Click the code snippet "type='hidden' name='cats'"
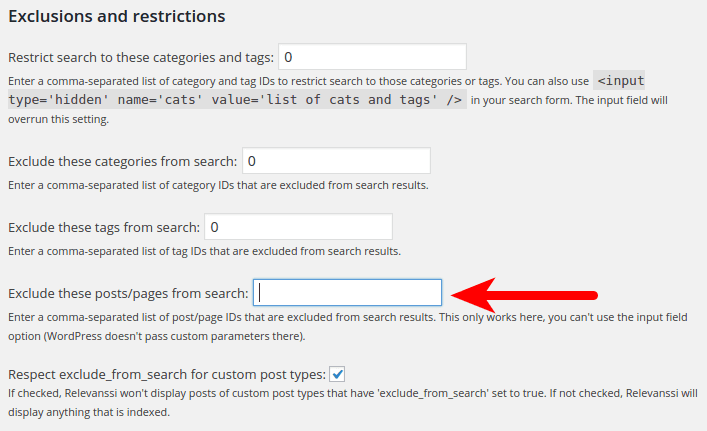 106,100
